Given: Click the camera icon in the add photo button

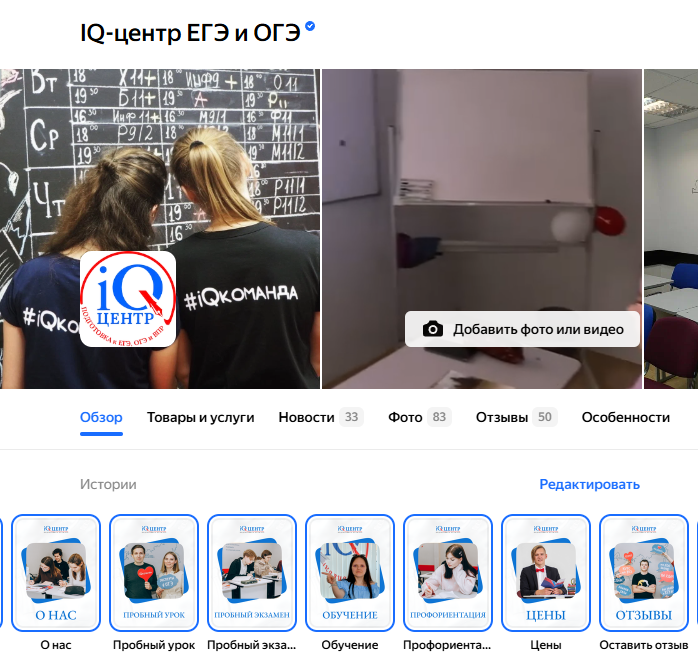Looking at the screenshot, I should coord(433,329).
